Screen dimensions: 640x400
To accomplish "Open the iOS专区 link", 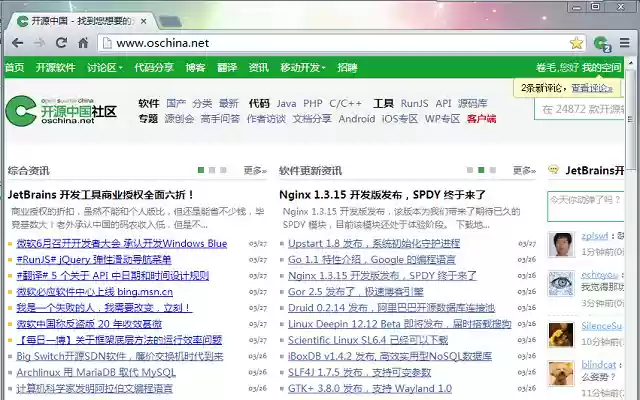I will (400, 119).
